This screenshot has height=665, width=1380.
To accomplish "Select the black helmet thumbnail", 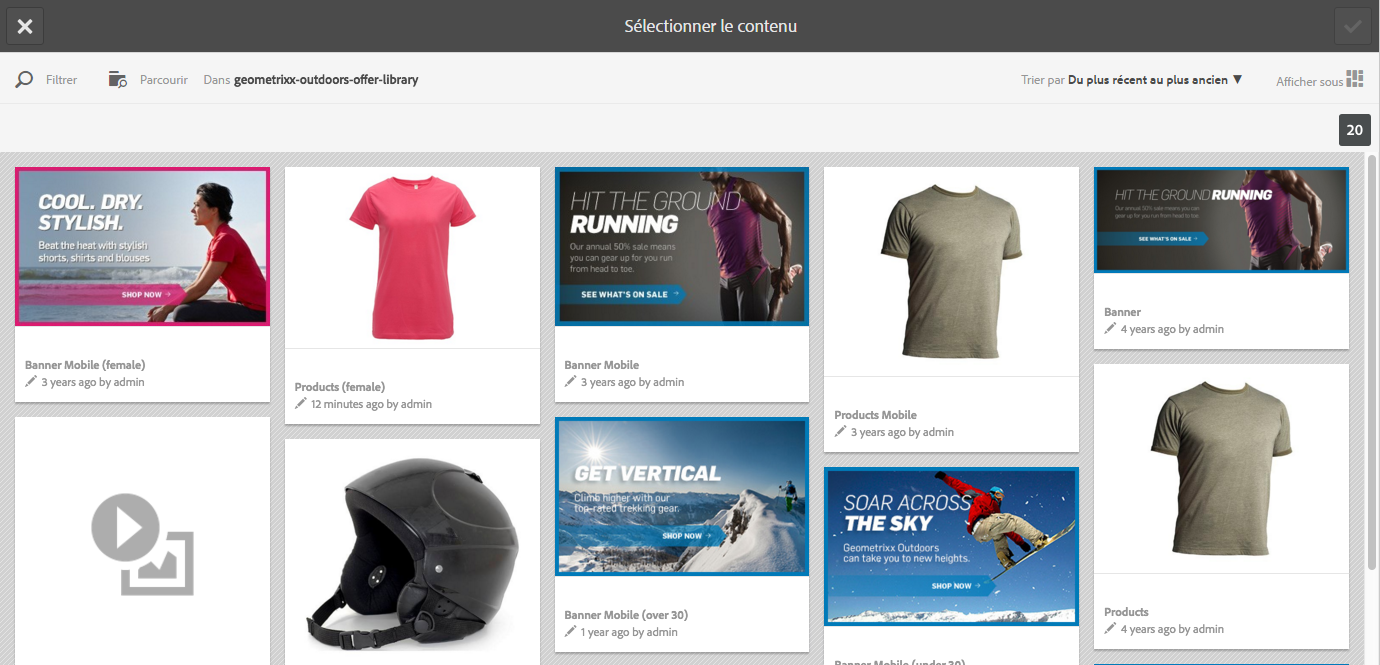I will point(412,552).
